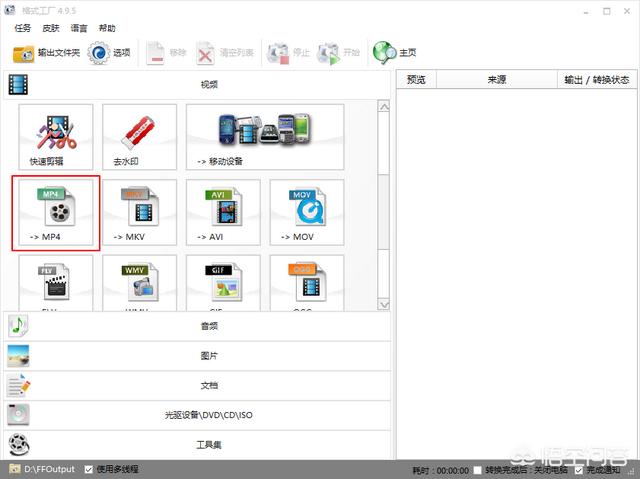
Task: Launch the 去水印 watermark remover
Action: pyautogui.click(x=140, y=136)
